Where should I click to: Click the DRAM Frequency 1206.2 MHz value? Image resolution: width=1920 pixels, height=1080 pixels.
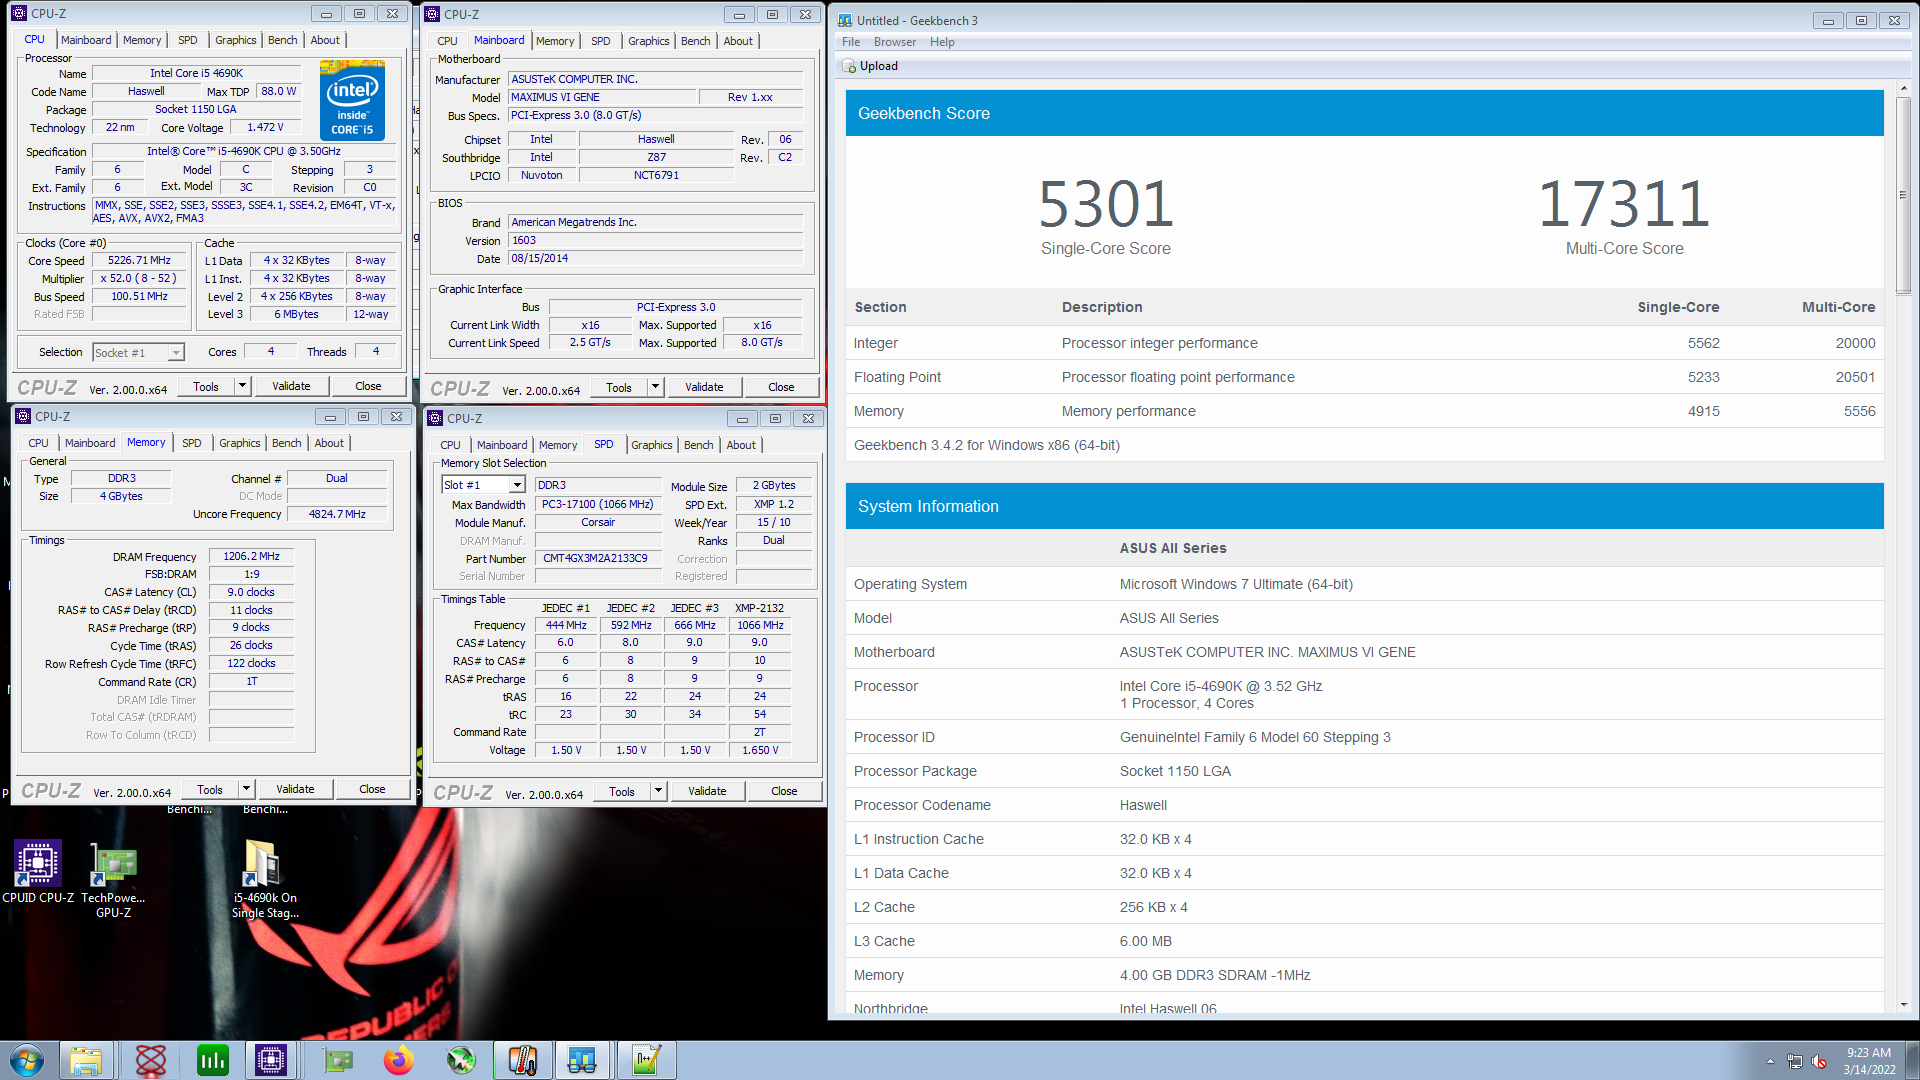(x=251, y=556)
